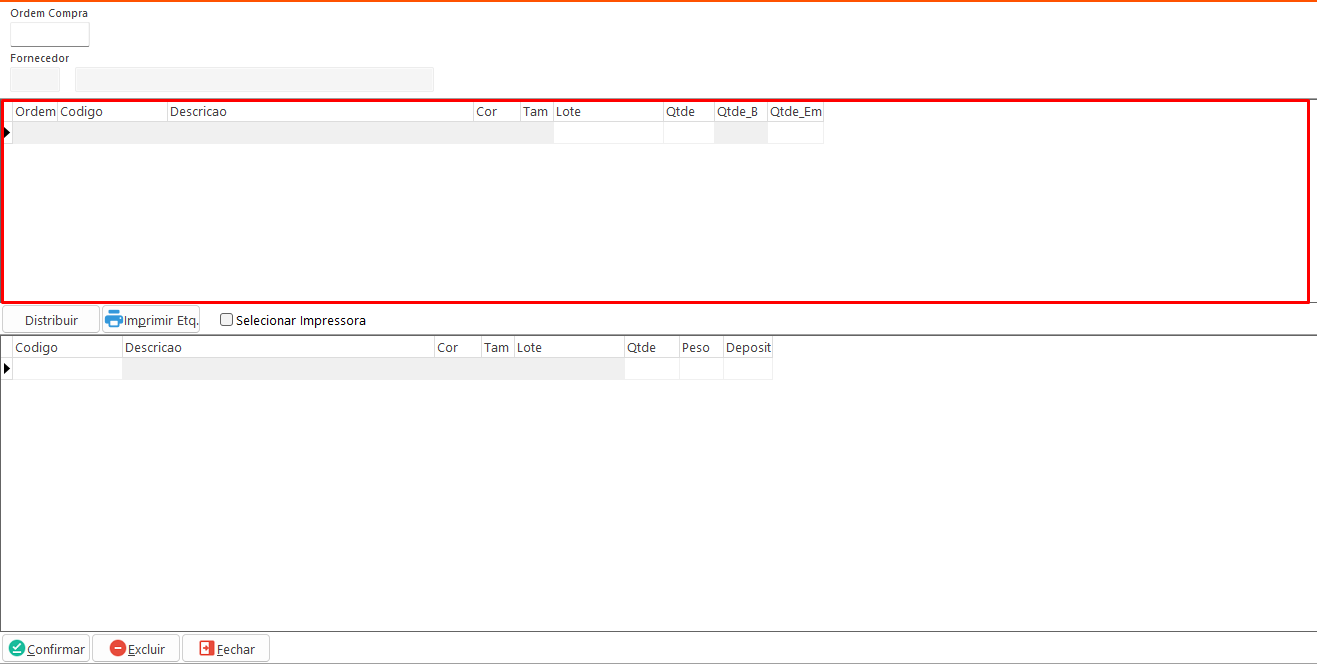1317x664 pixels.
Task: Click the Deposit column header in bottom grid
Action: click(x=748, y=348)
